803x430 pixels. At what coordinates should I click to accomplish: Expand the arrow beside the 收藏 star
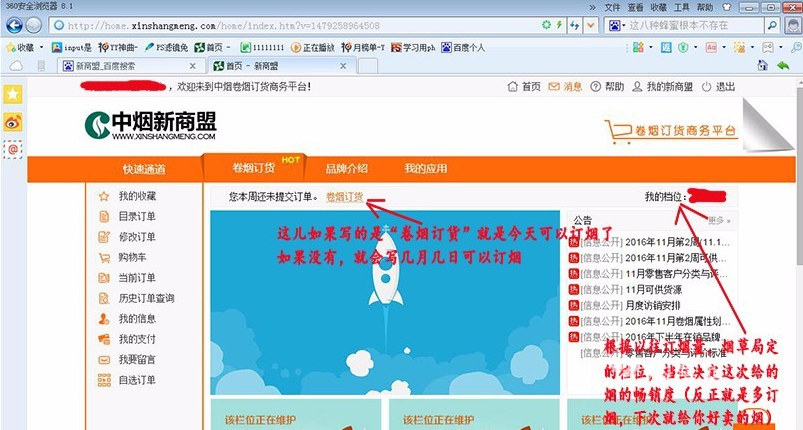41,48
